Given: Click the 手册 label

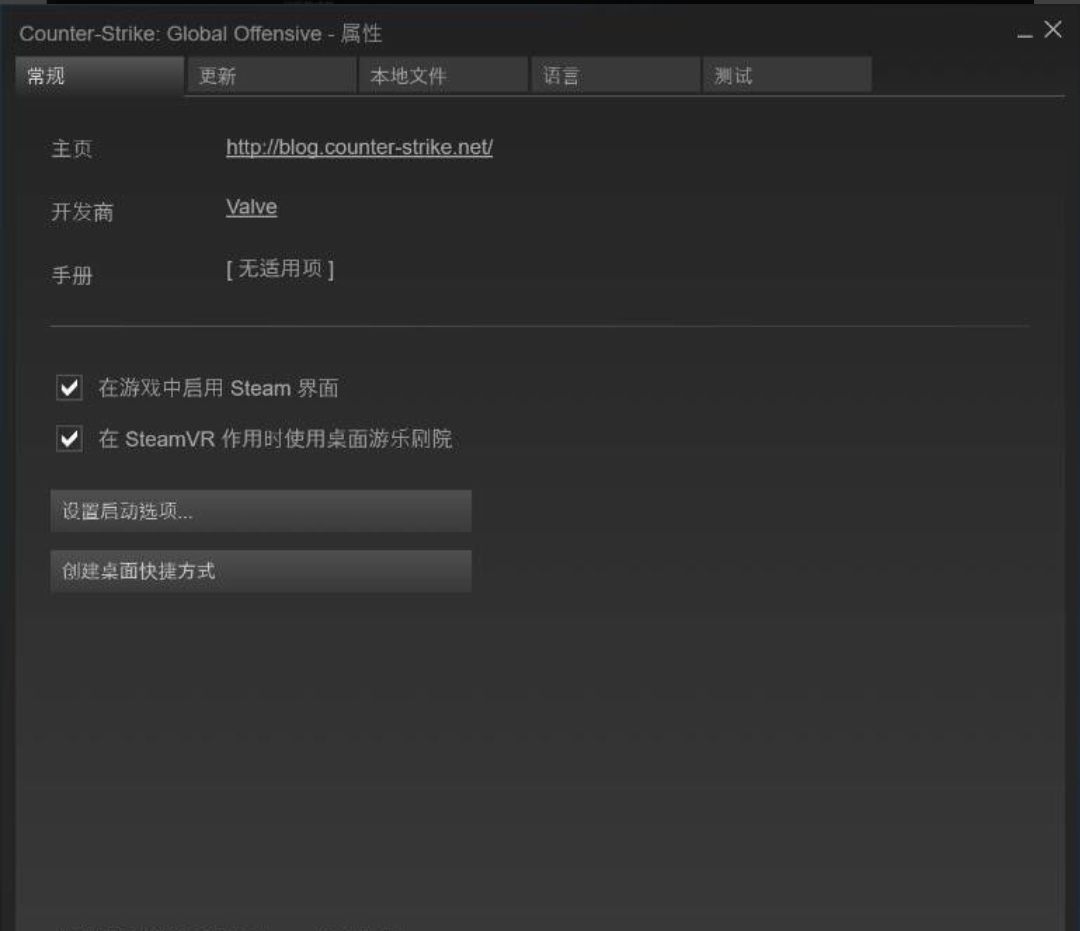Looking at the screenshot, I should 72,275.
